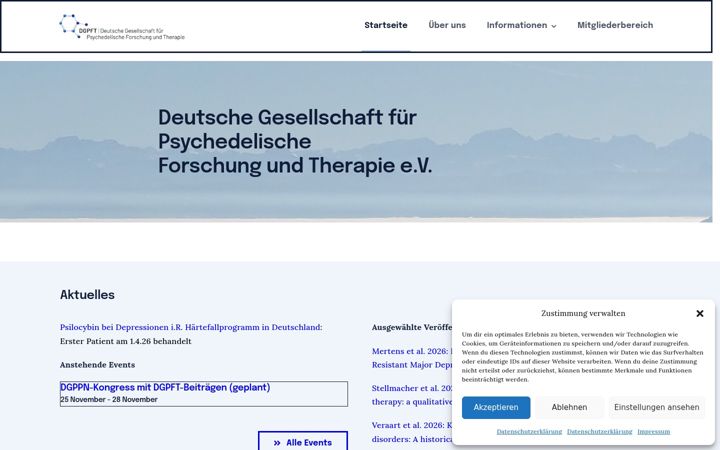
Task: Open the Über uns page
Action: 447,25
